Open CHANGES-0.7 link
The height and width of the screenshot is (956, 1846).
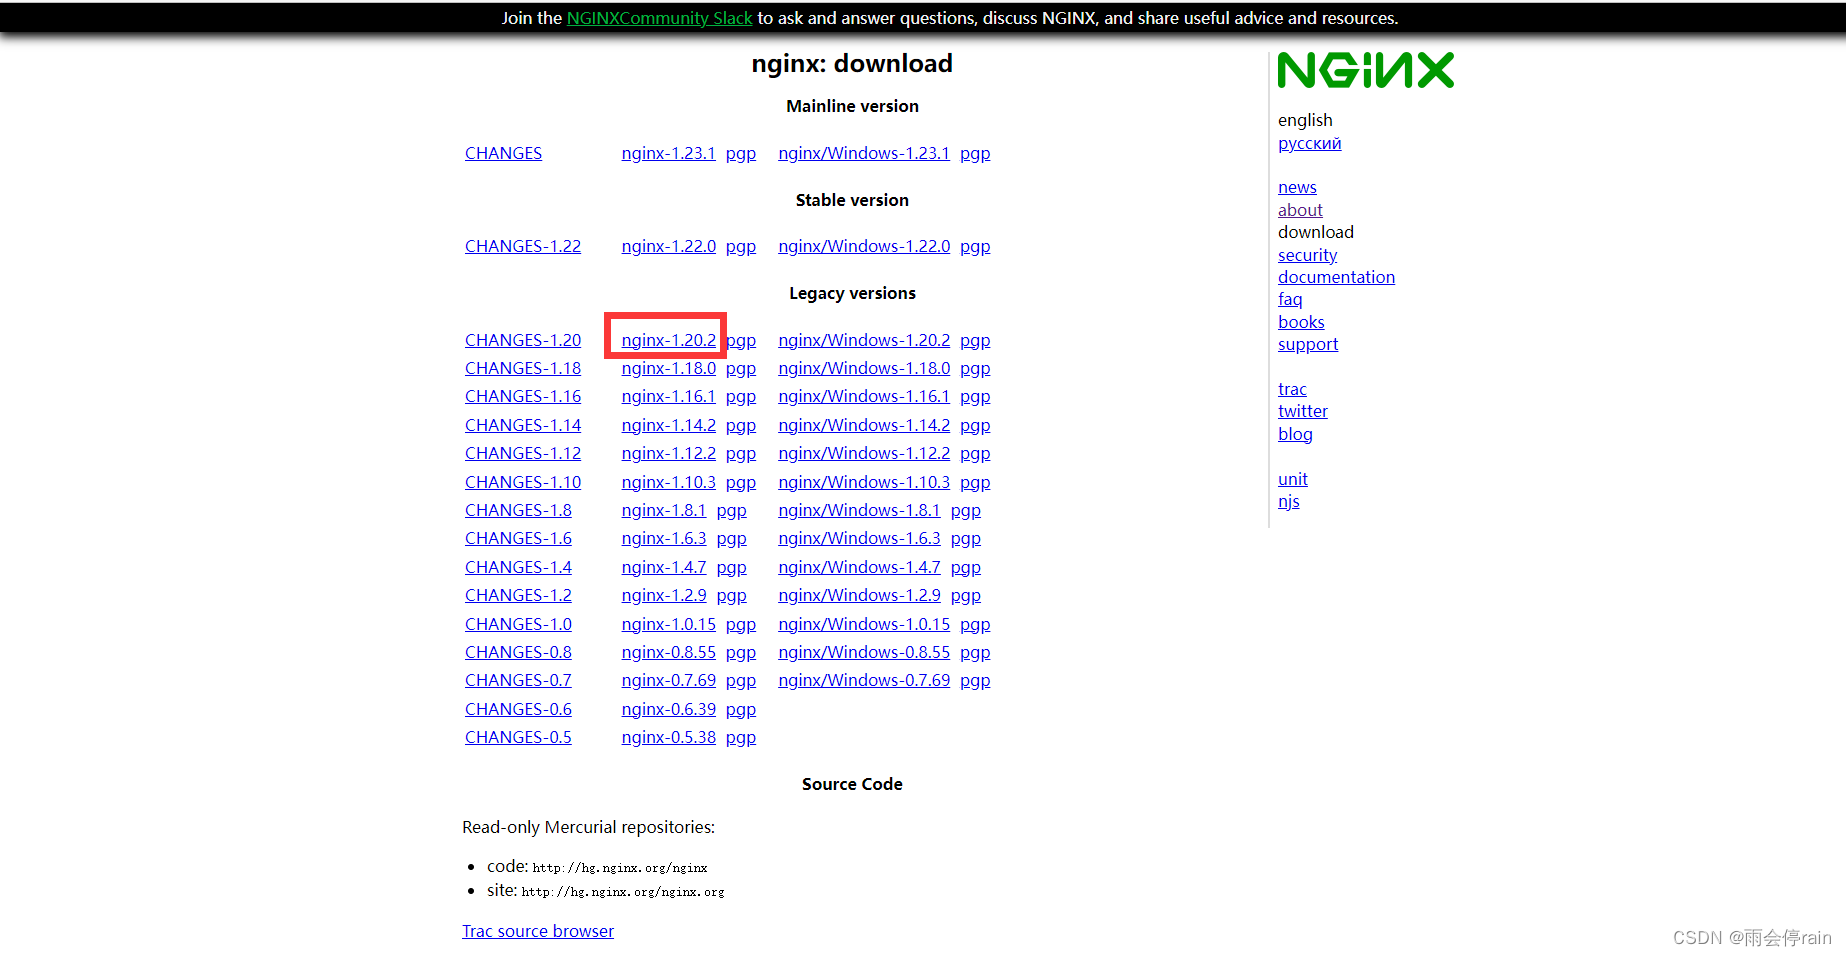click(x=518, y=680)
